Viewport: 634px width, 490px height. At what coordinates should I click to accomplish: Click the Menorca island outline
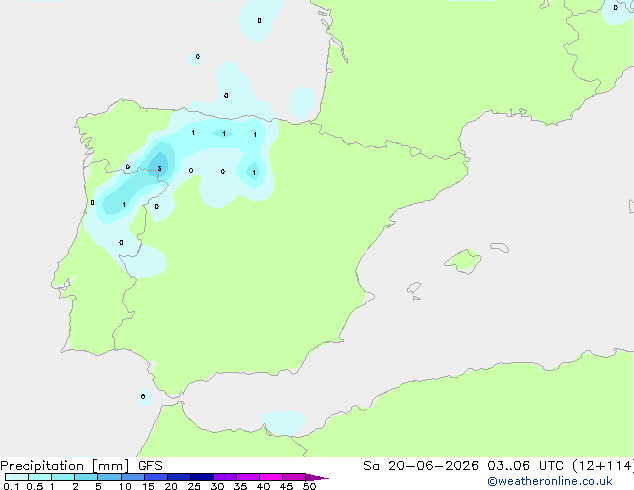pos(499,247)
